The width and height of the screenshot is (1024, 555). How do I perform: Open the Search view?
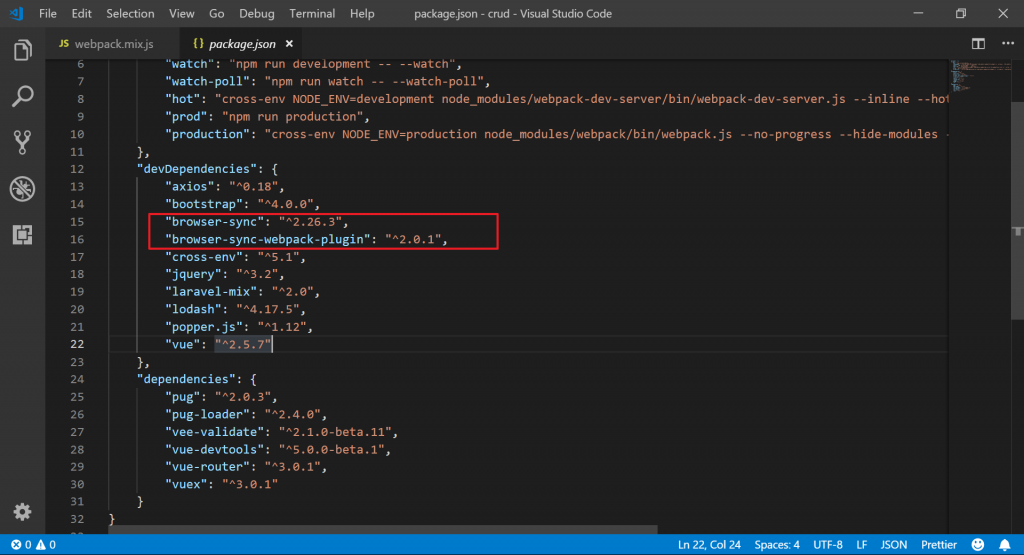click(x=22, y=96)
